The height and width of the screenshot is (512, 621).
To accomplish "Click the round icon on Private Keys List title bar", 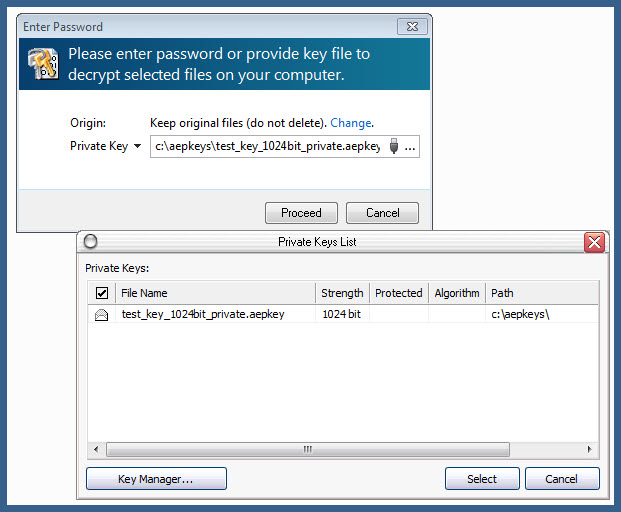I will pos(90,242).
